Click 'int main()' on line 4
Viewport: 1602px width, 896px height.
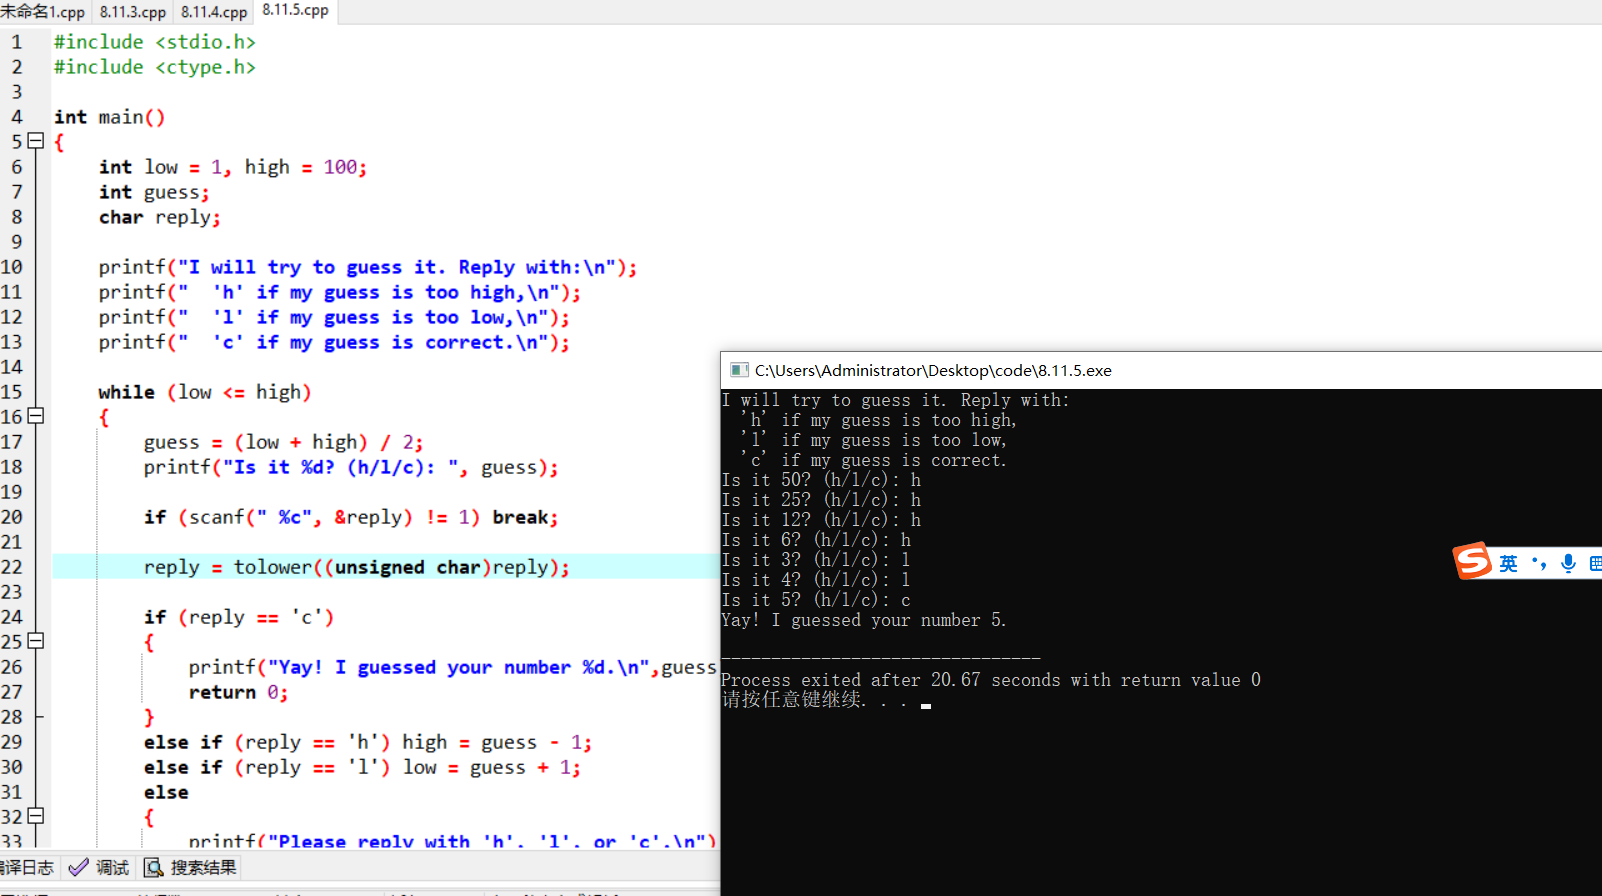click(x=110, y=117)
